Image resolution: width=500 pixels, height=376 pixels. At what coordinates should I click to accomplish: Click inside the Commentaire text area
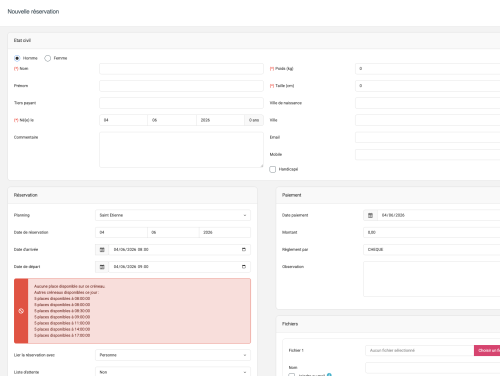coord(181,150)
